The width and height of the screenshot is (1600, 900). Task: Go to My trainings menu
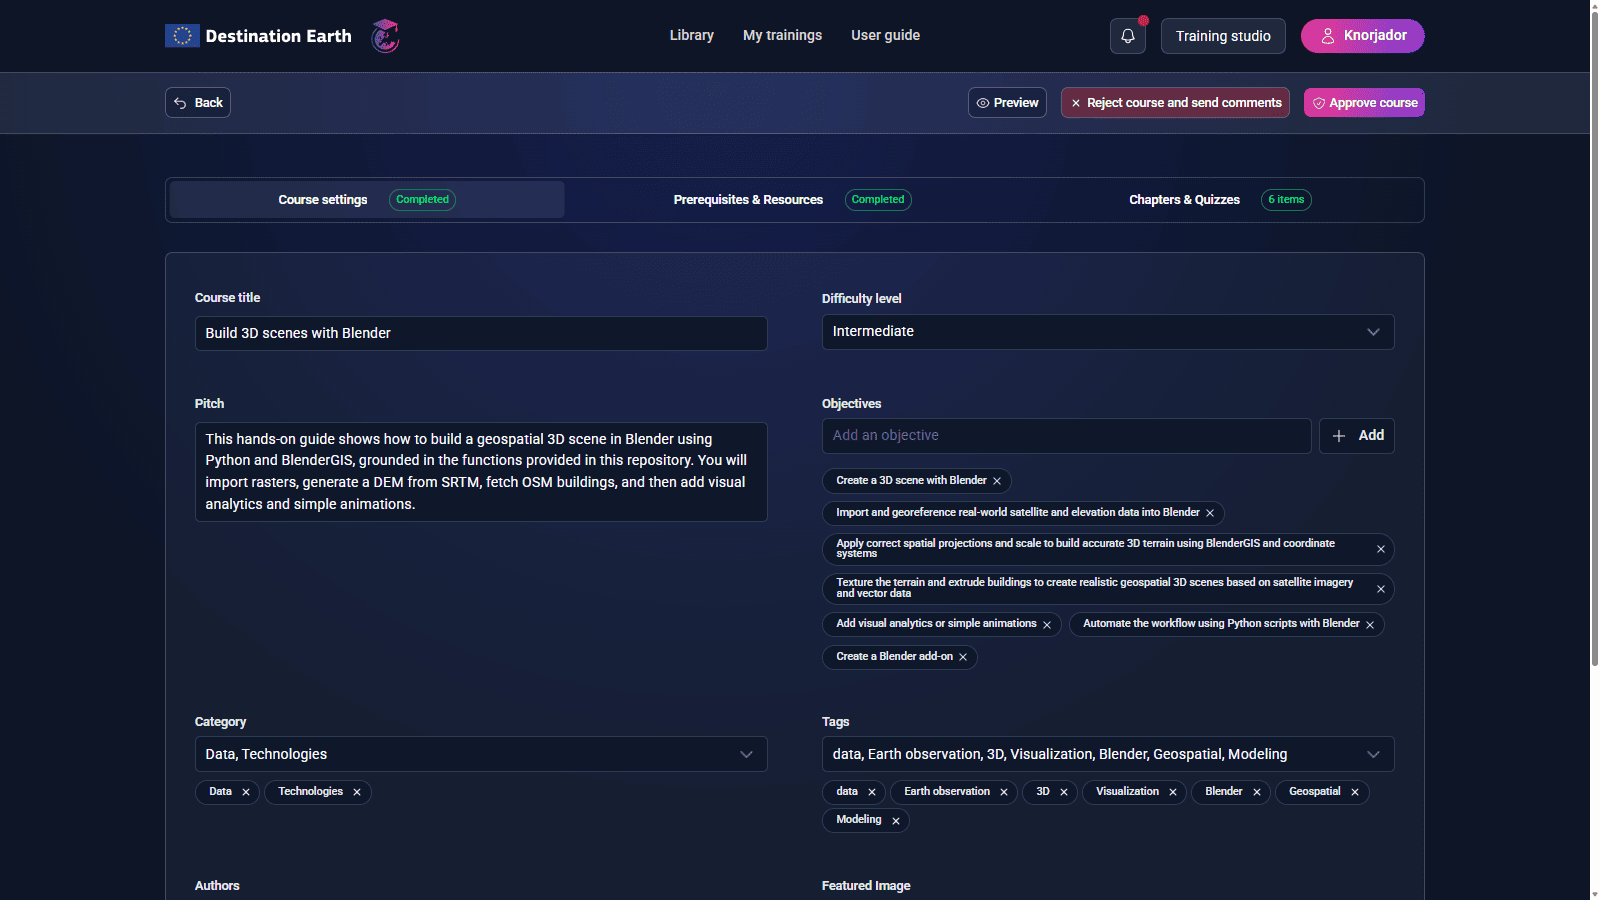(x=782, y=35)
